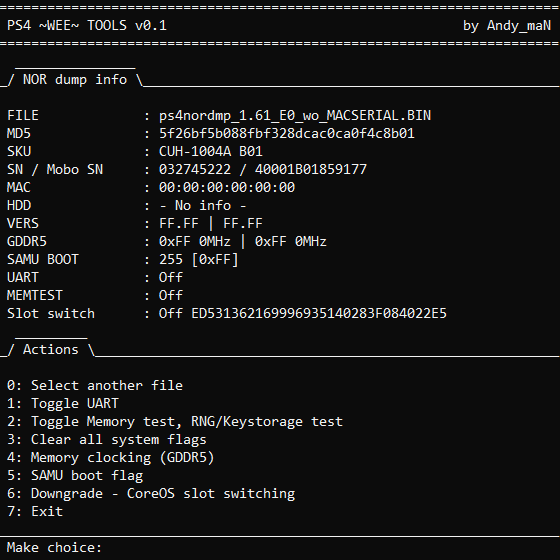
Task: Select option 6 Downgrade CoreOS slot switching
Action: [151, 494]
